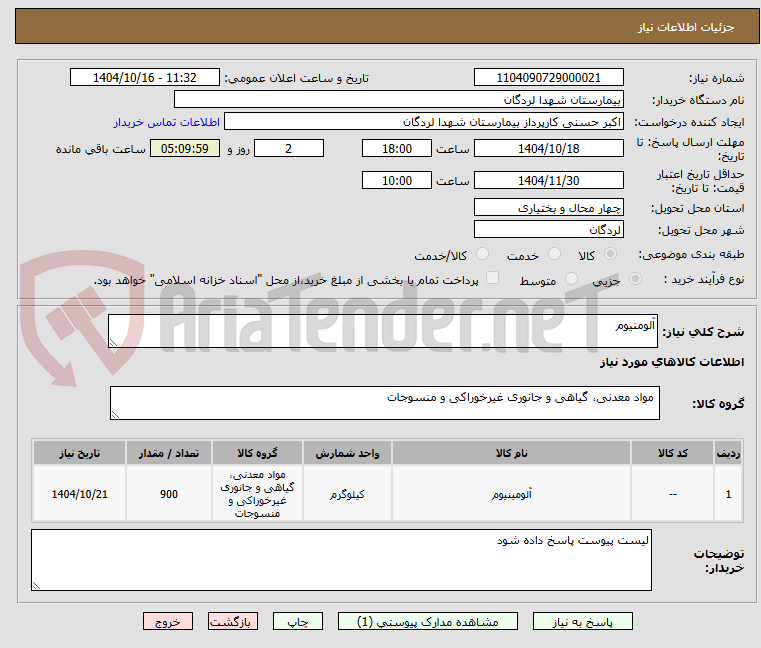
Task: Click the خروج exit button
Action: click(168, 621)
